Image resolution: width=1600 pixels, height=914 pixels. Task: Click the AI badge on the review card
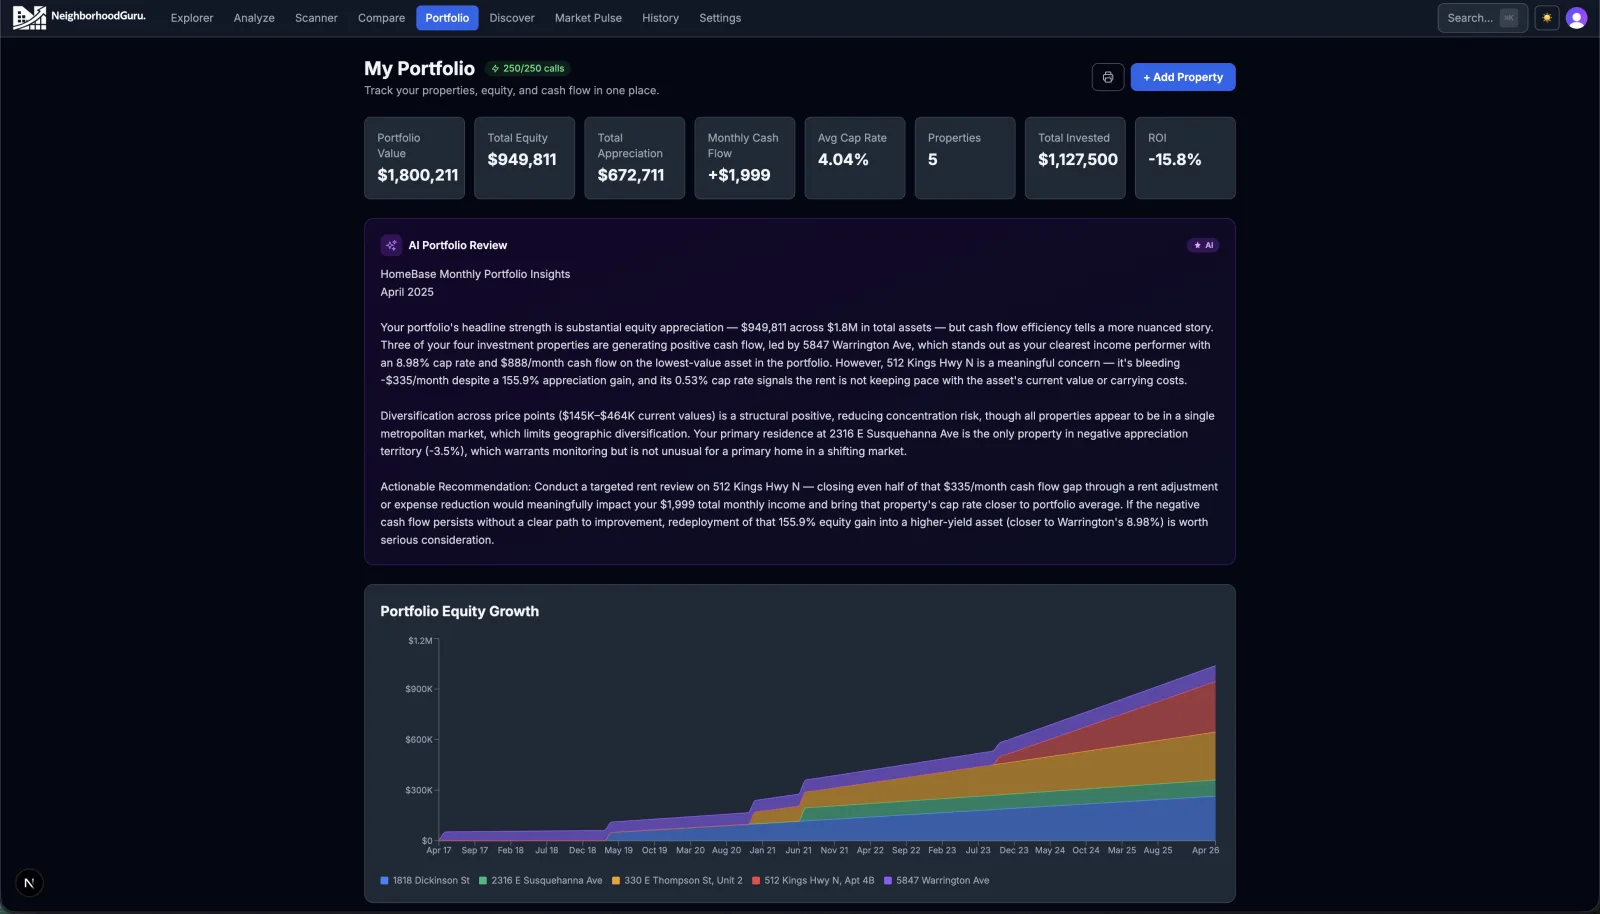pyautogui.click(x=1202, y=244)
